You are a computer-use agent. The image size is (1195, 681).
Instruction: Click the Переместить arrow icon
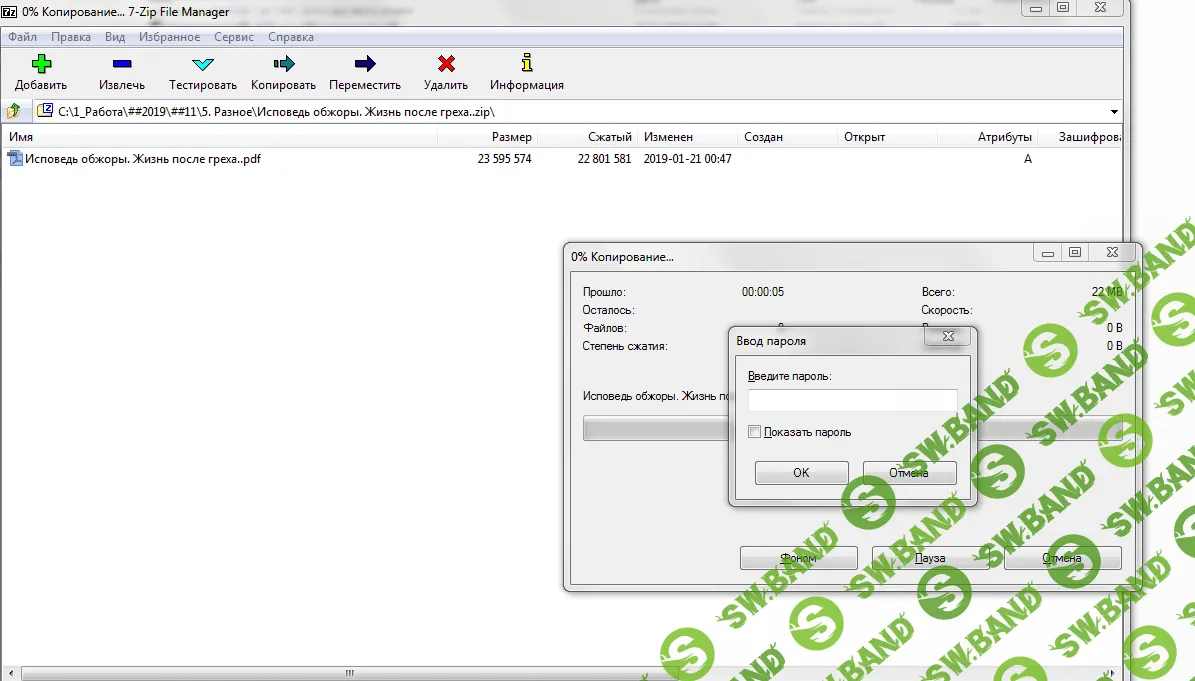click(x=365, y=64)
